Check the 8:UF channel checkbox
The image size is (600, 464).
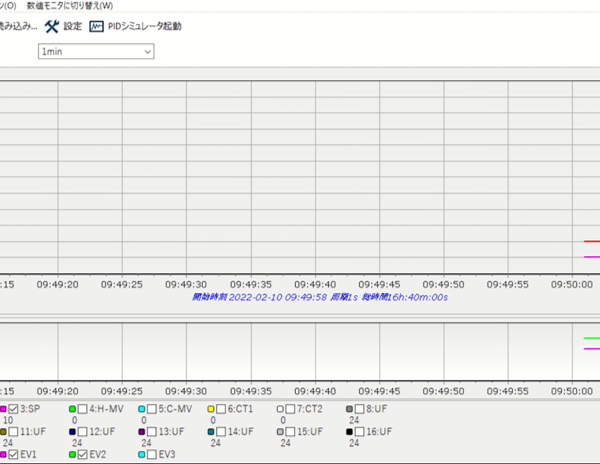click(360, 409)
